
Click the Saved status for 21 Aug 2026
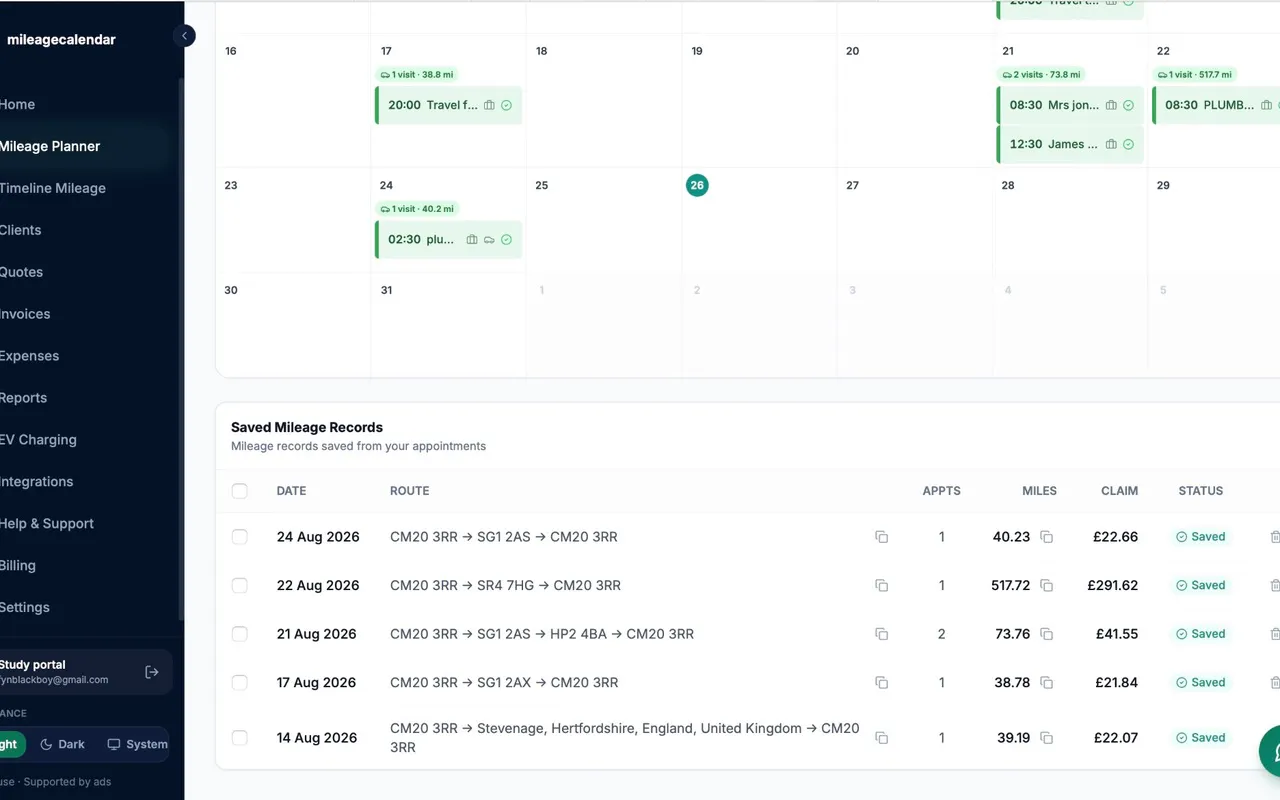pyautogui.click(x=1200, y=634)
